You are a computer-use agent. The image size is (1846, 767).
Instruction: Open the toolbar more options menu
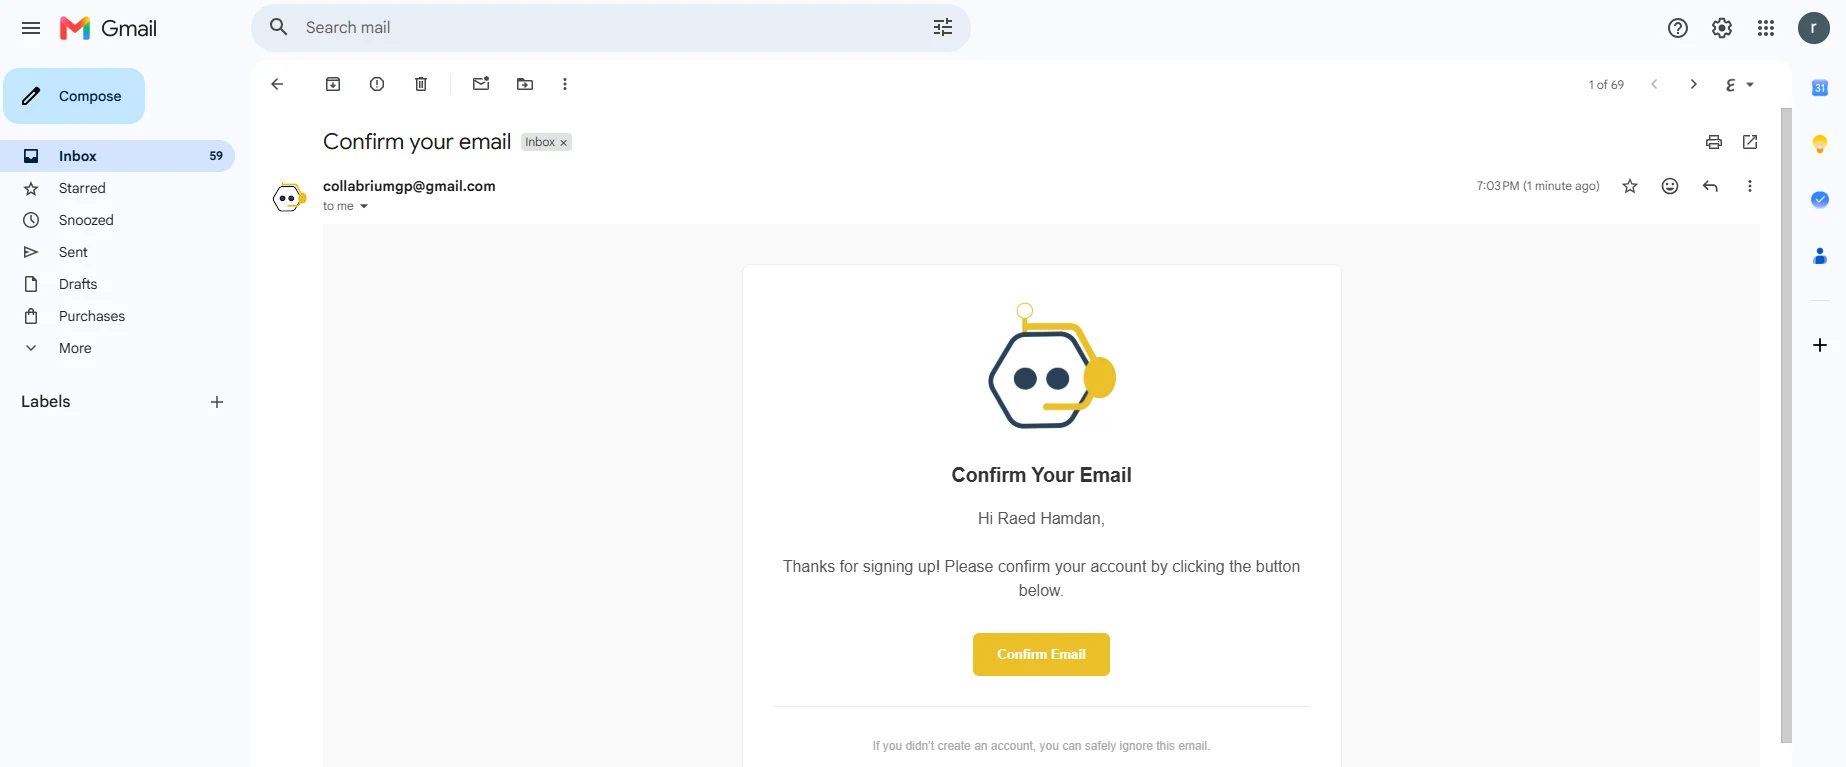tap(565, 84)
